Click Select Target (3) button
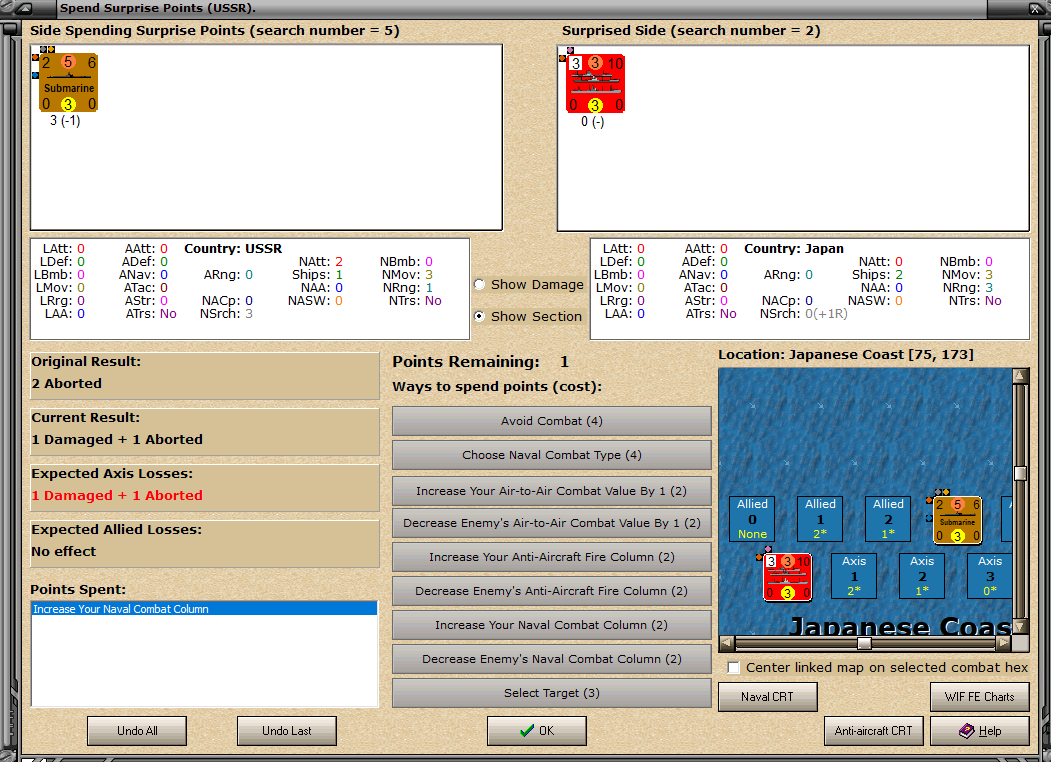Viewport: 1051px width, 762px height. (552, 693)
